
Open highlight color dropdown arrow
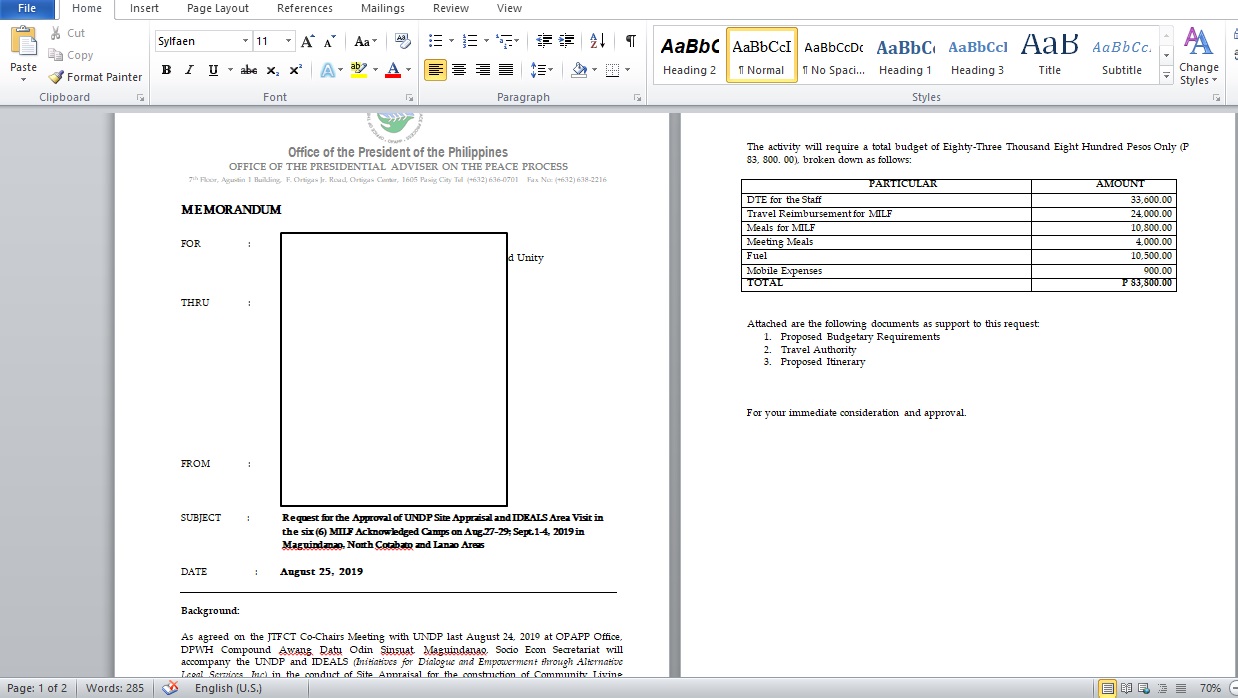(373, 70)
